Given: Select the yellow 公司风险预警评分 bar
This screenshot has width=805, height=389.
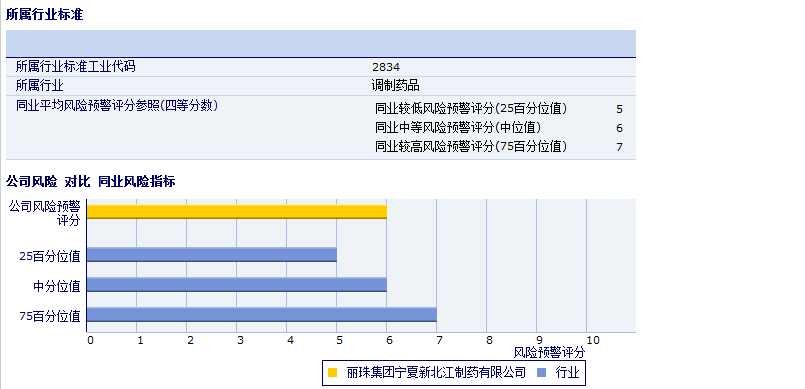Looking at the screenshot, I should click(237, 212).
